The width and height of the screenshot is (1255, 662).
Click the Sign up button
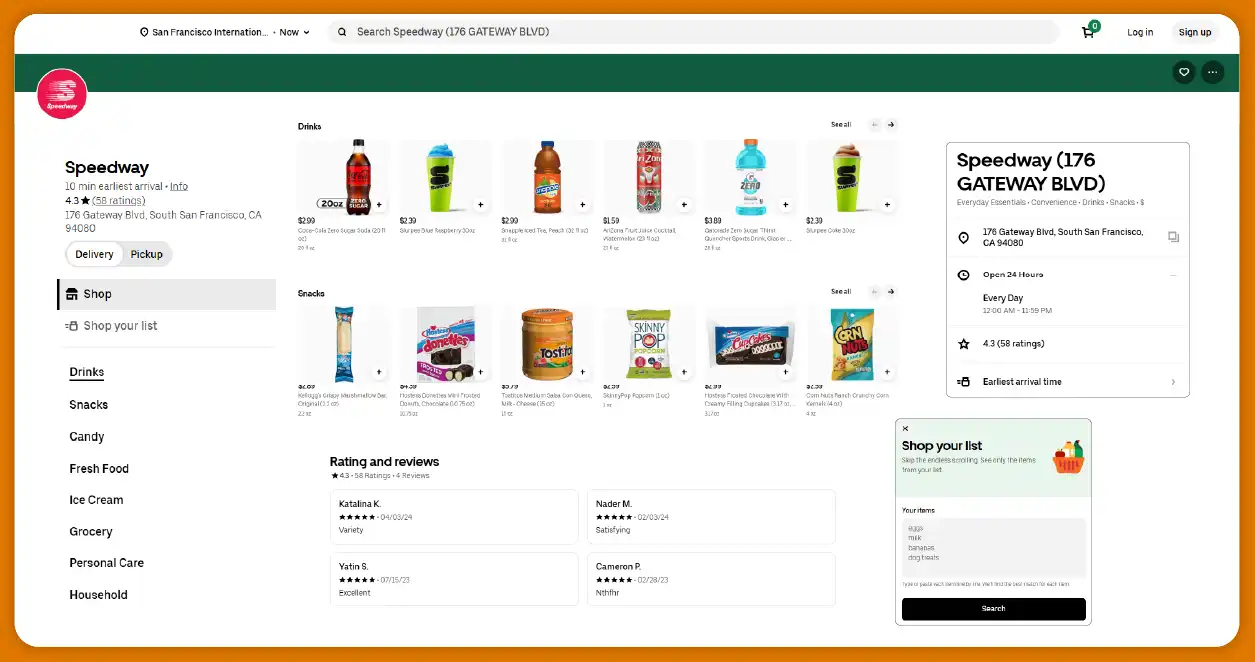click(1195, 31)
